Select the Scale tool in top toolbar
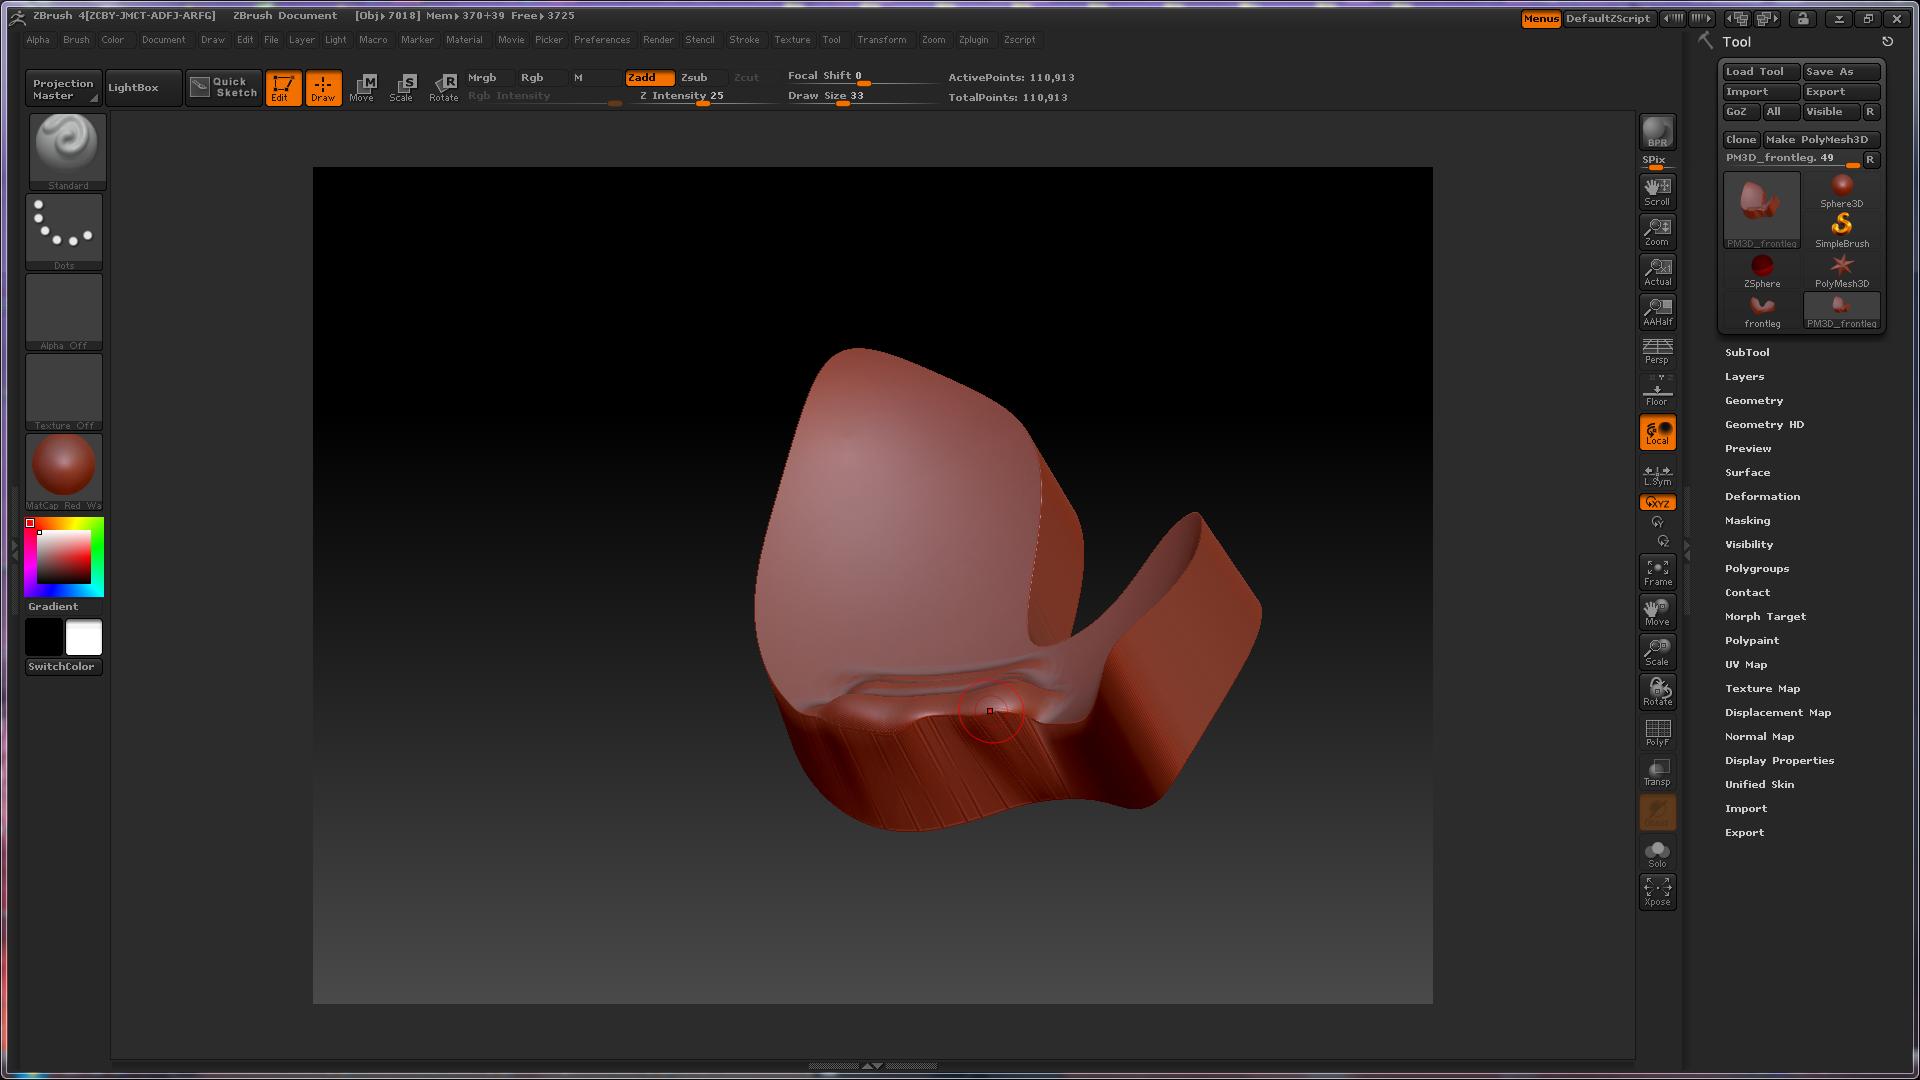Image resolution: width=1920 pixels, height=1080 pixels. [x=402, y=87]
